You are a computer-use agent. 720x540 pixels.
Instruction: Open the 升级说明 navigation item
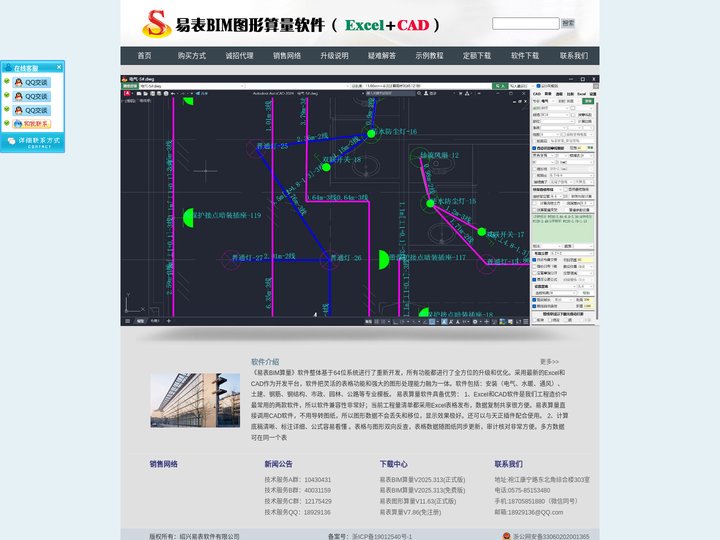[334, 56]
